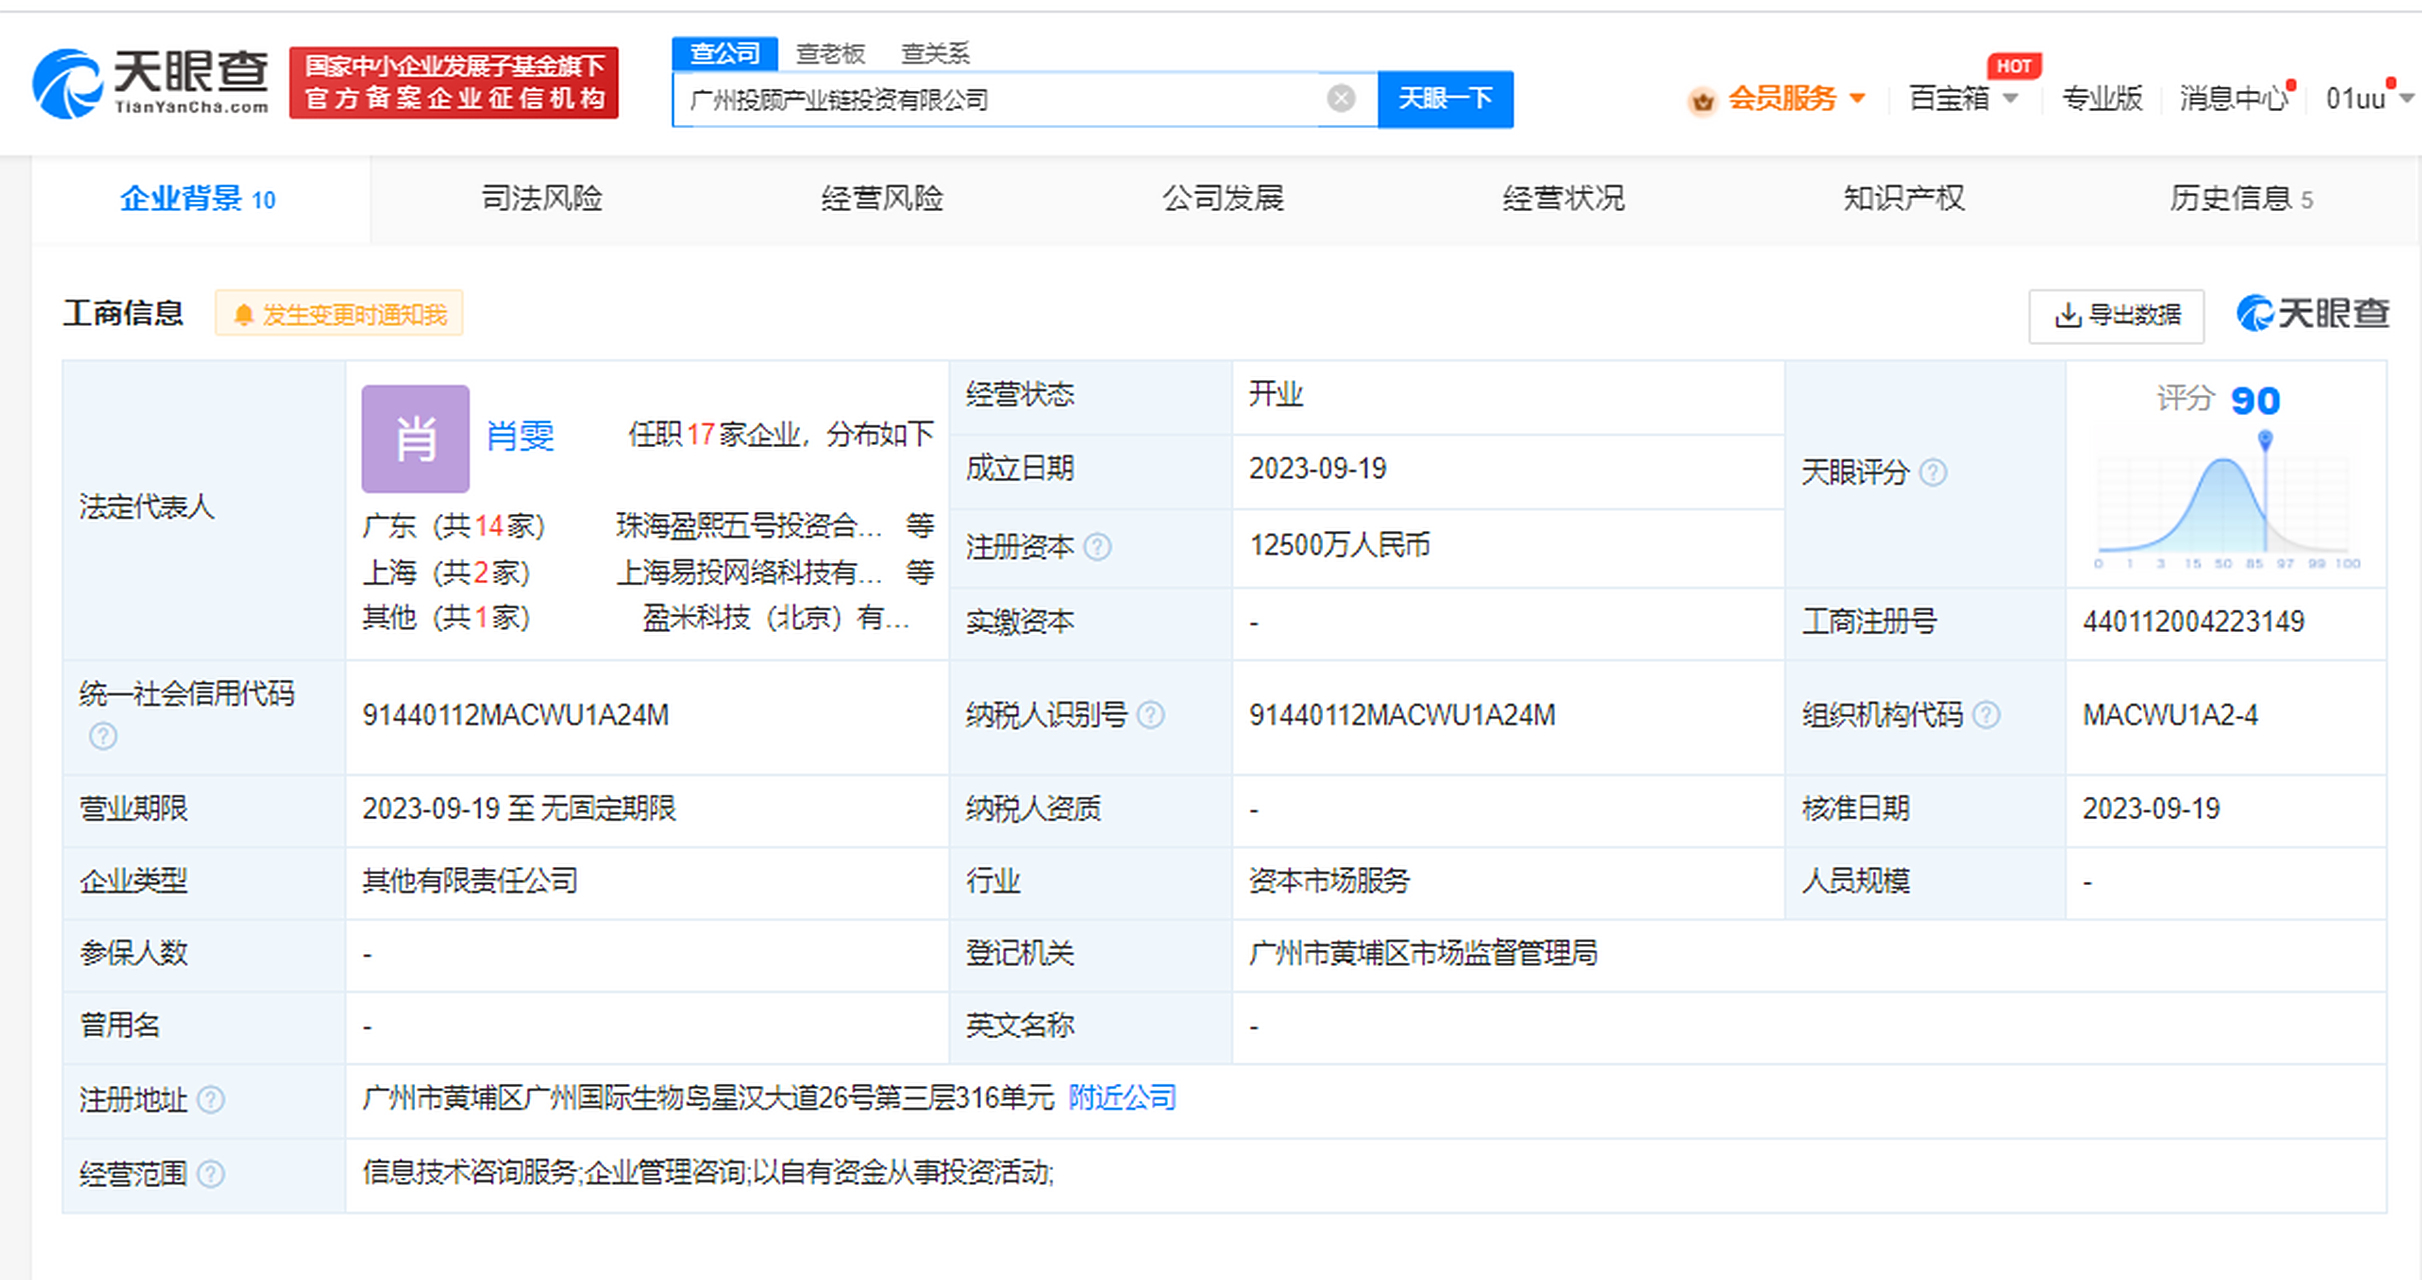
Task: Open the 知识产权 tab
Action: (x=1903, y=198)
